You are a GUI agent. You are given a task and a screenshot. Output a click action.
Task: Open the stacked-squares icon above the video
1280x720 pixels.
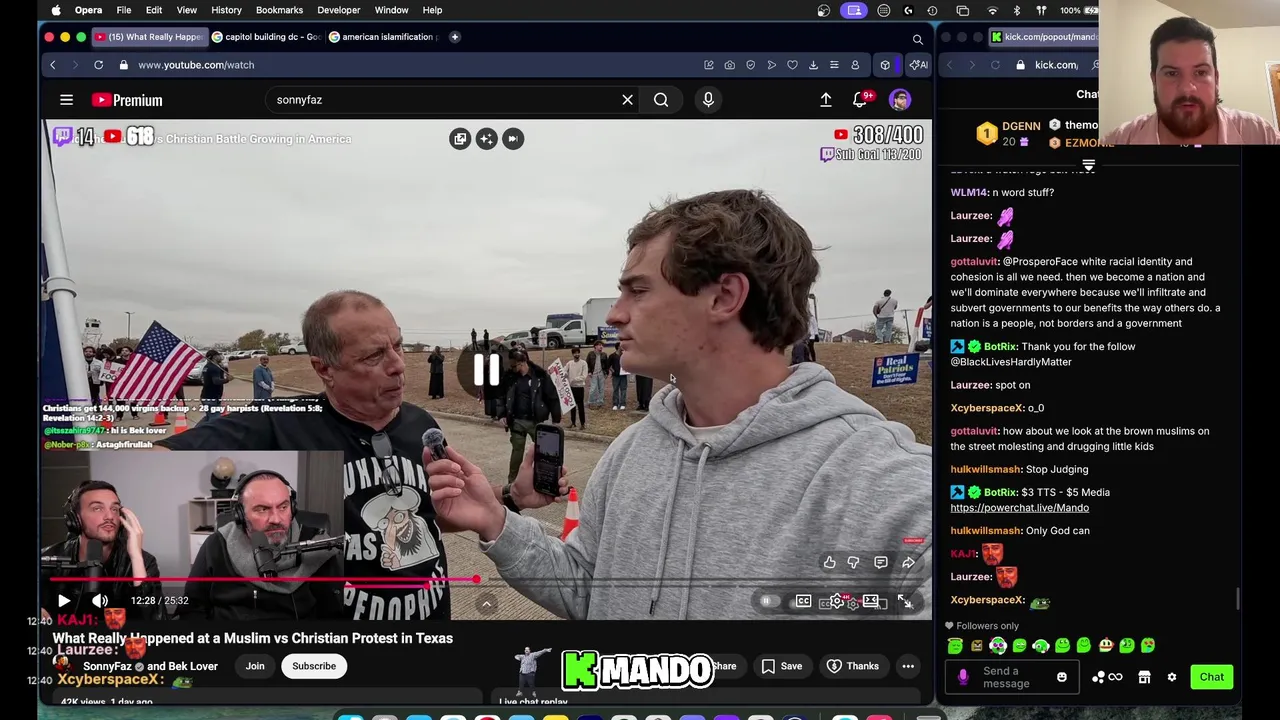click(460, 139)
